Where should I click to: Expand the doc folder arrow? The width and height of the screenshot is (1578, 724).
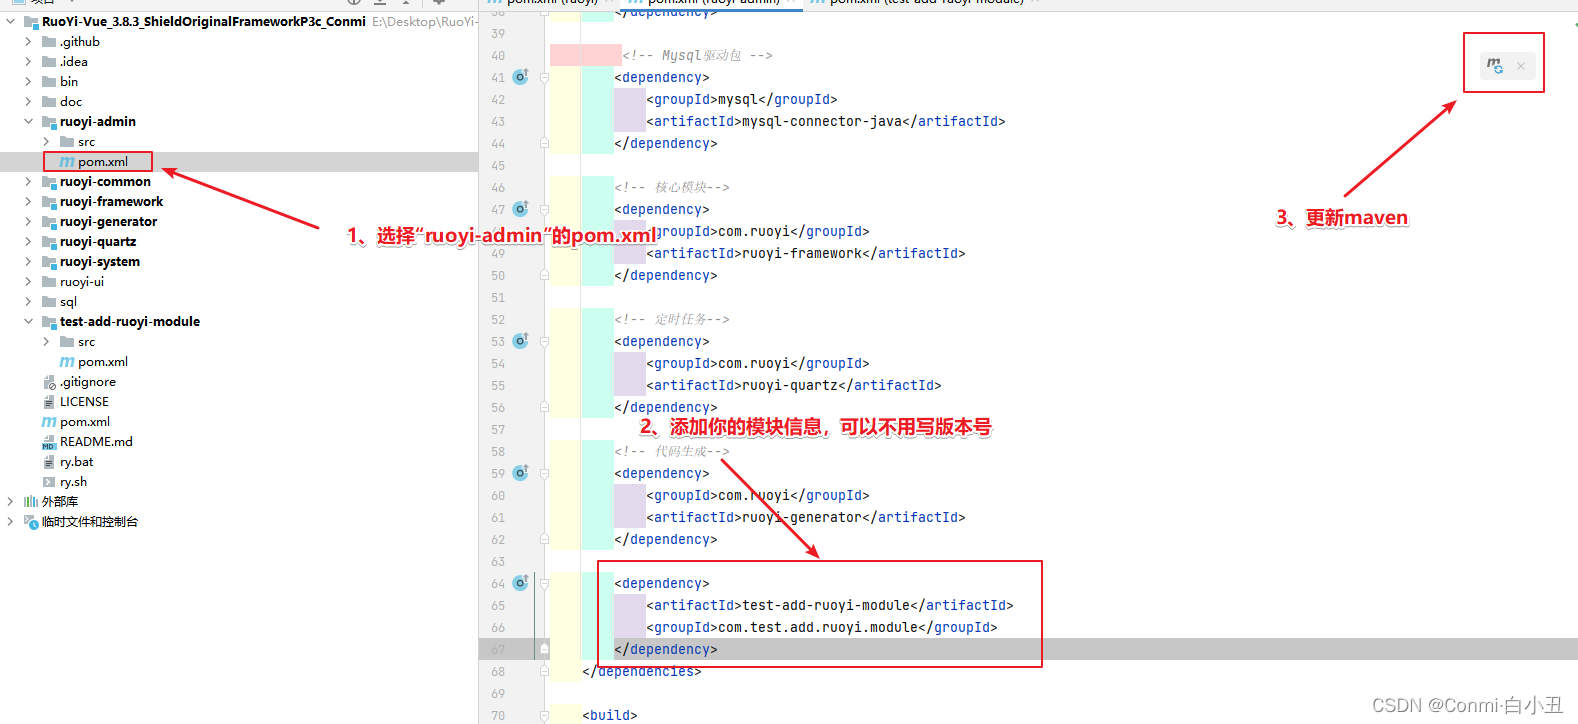pos(28,101)
